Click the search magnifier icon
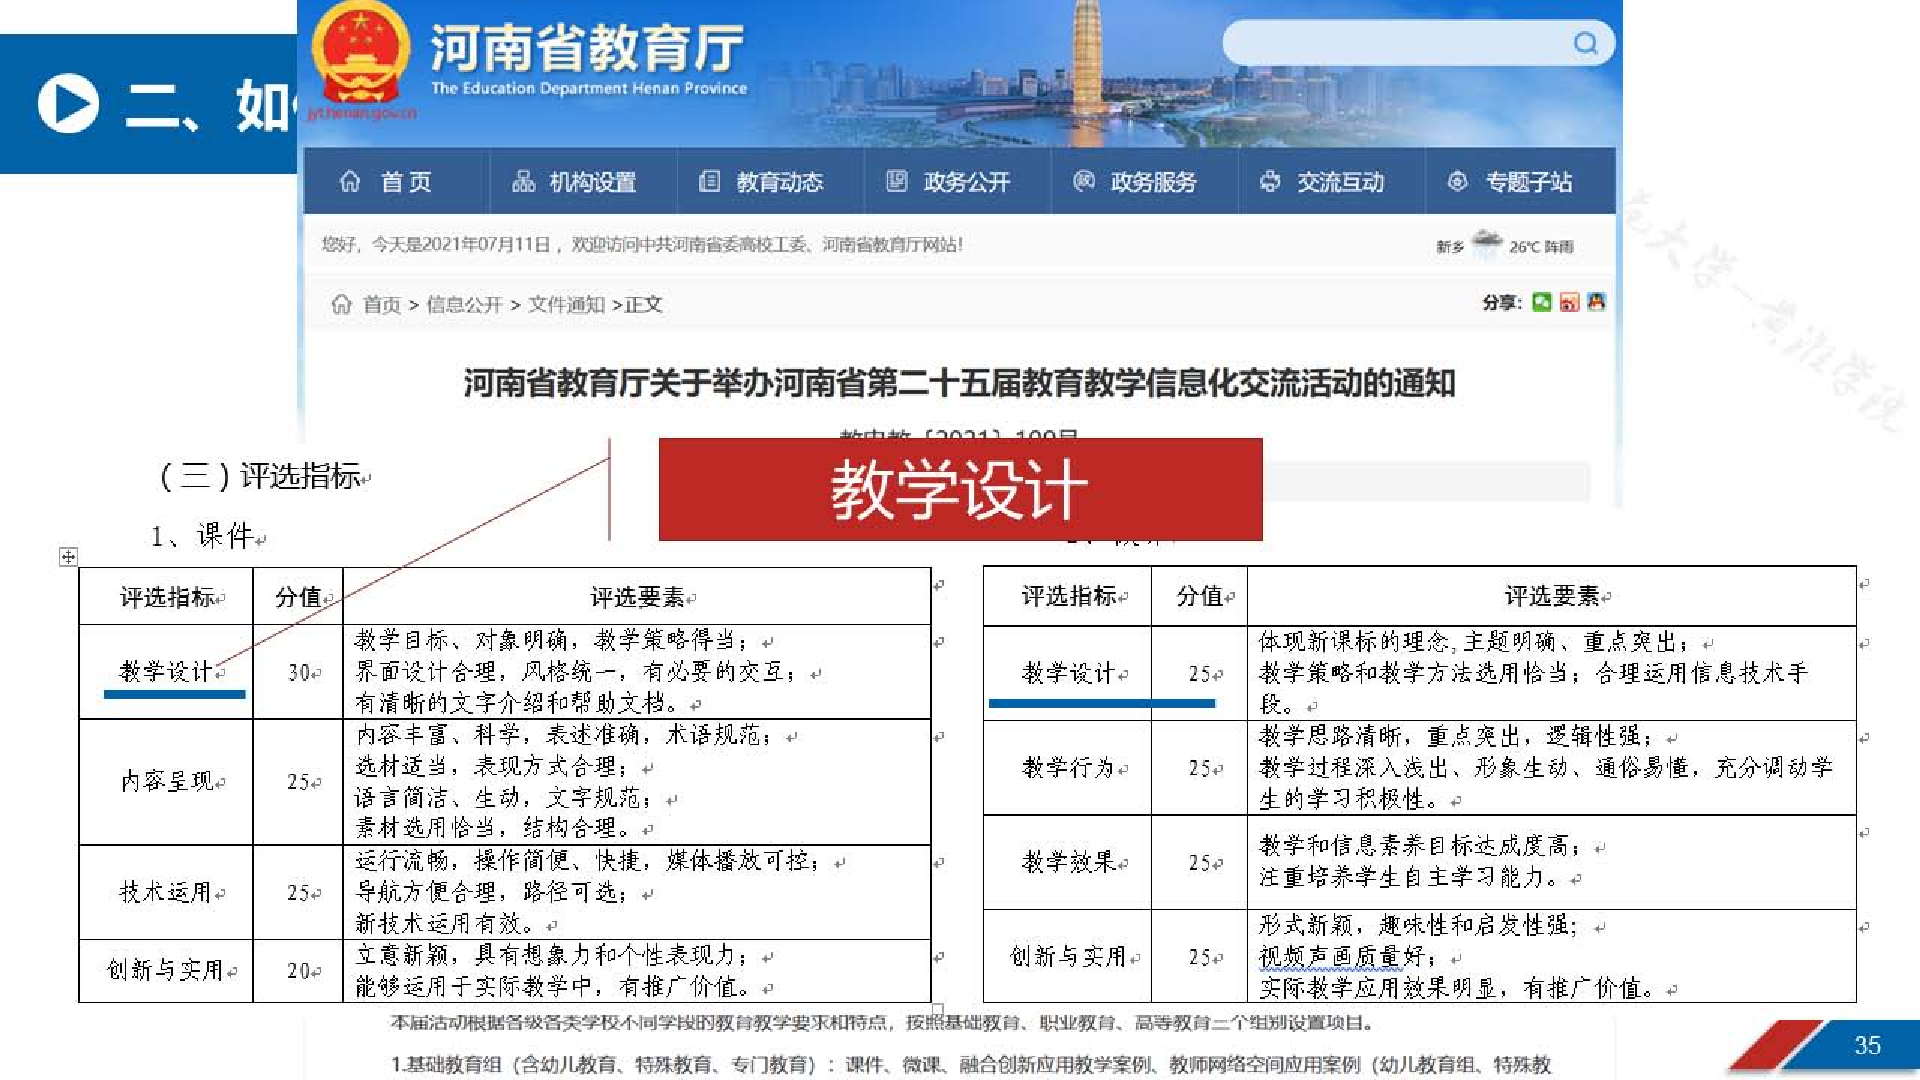1920x1080 pixels. (x=1585, y=43)
